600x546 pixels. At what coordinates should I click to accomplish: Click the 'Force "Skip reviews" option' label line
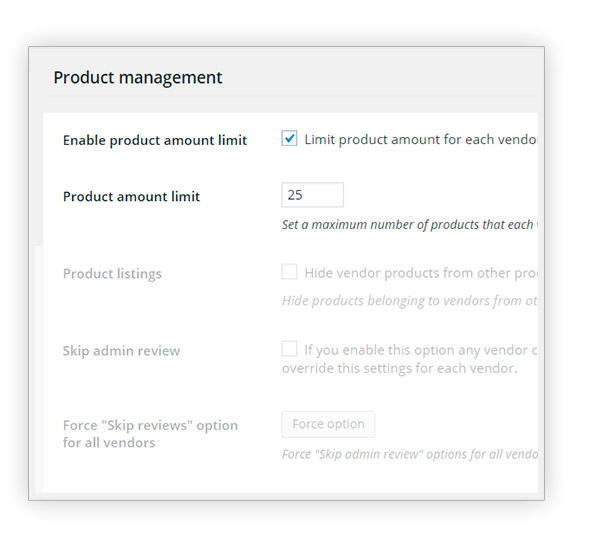(150, 425)
